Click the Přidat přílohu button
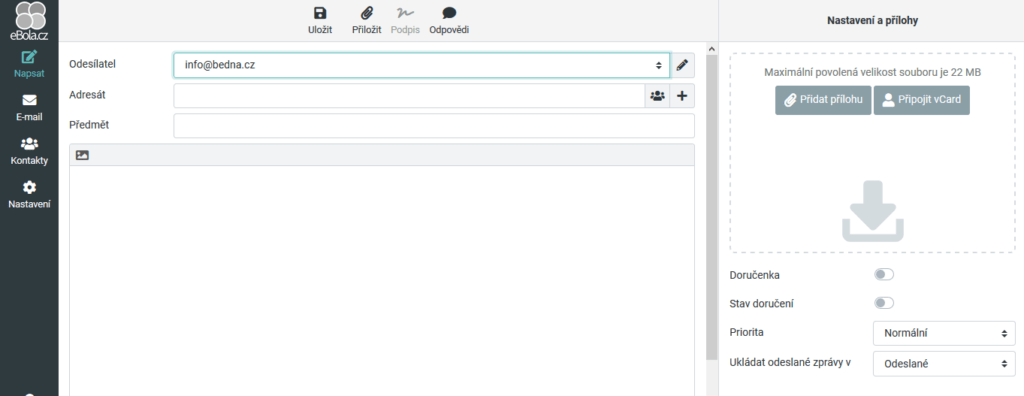This screenshot has width=1024, height=396. click(823, 100)
